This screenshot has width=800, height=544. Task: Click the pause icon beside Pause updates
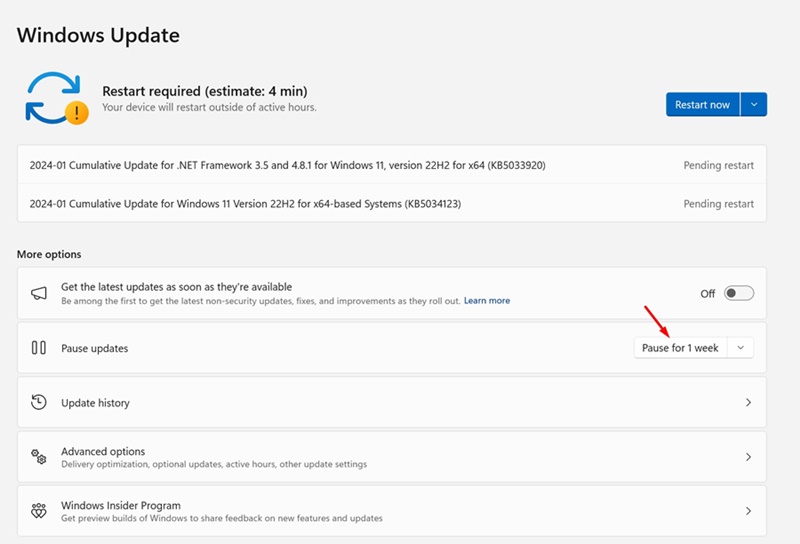(x=39, y=348)
